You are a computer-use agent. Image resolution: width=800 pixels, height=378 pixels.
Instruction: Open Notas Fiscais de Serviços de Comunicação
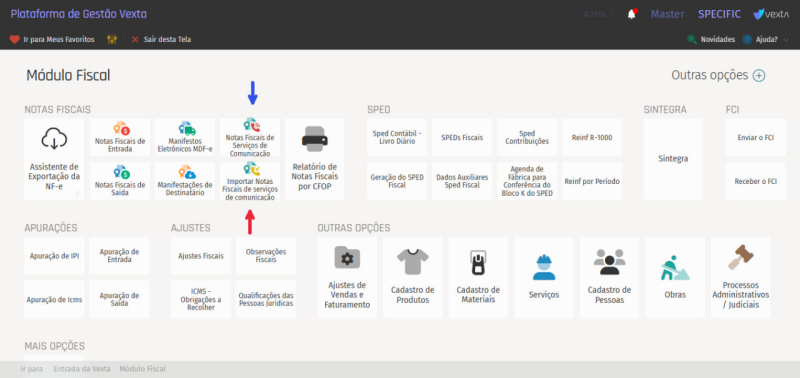pyautogui.click(x=249, y=137)
